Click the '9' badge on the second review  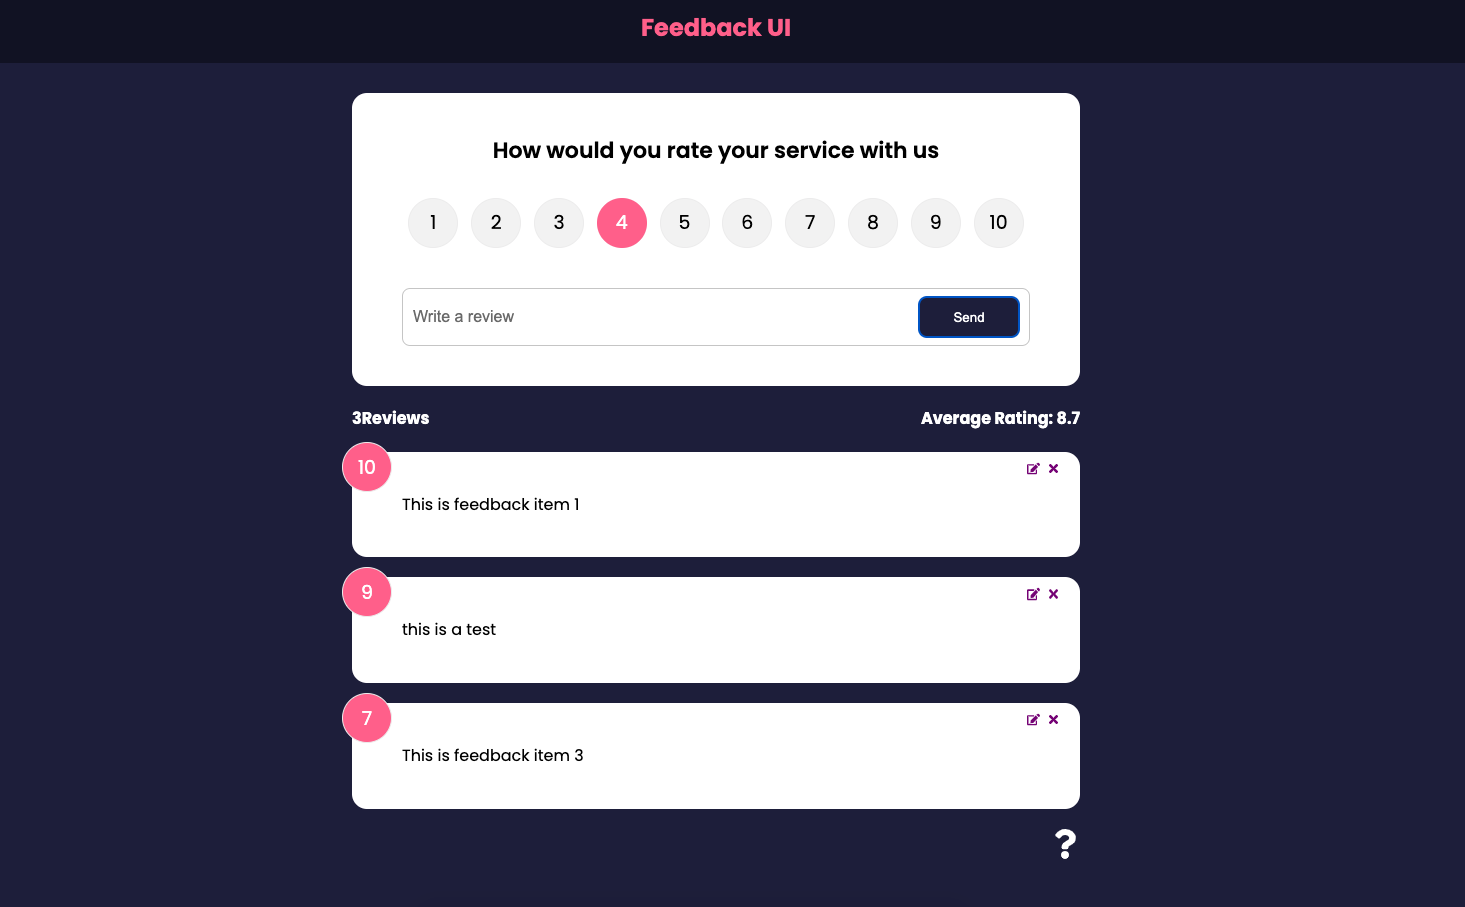coord(367,592)
